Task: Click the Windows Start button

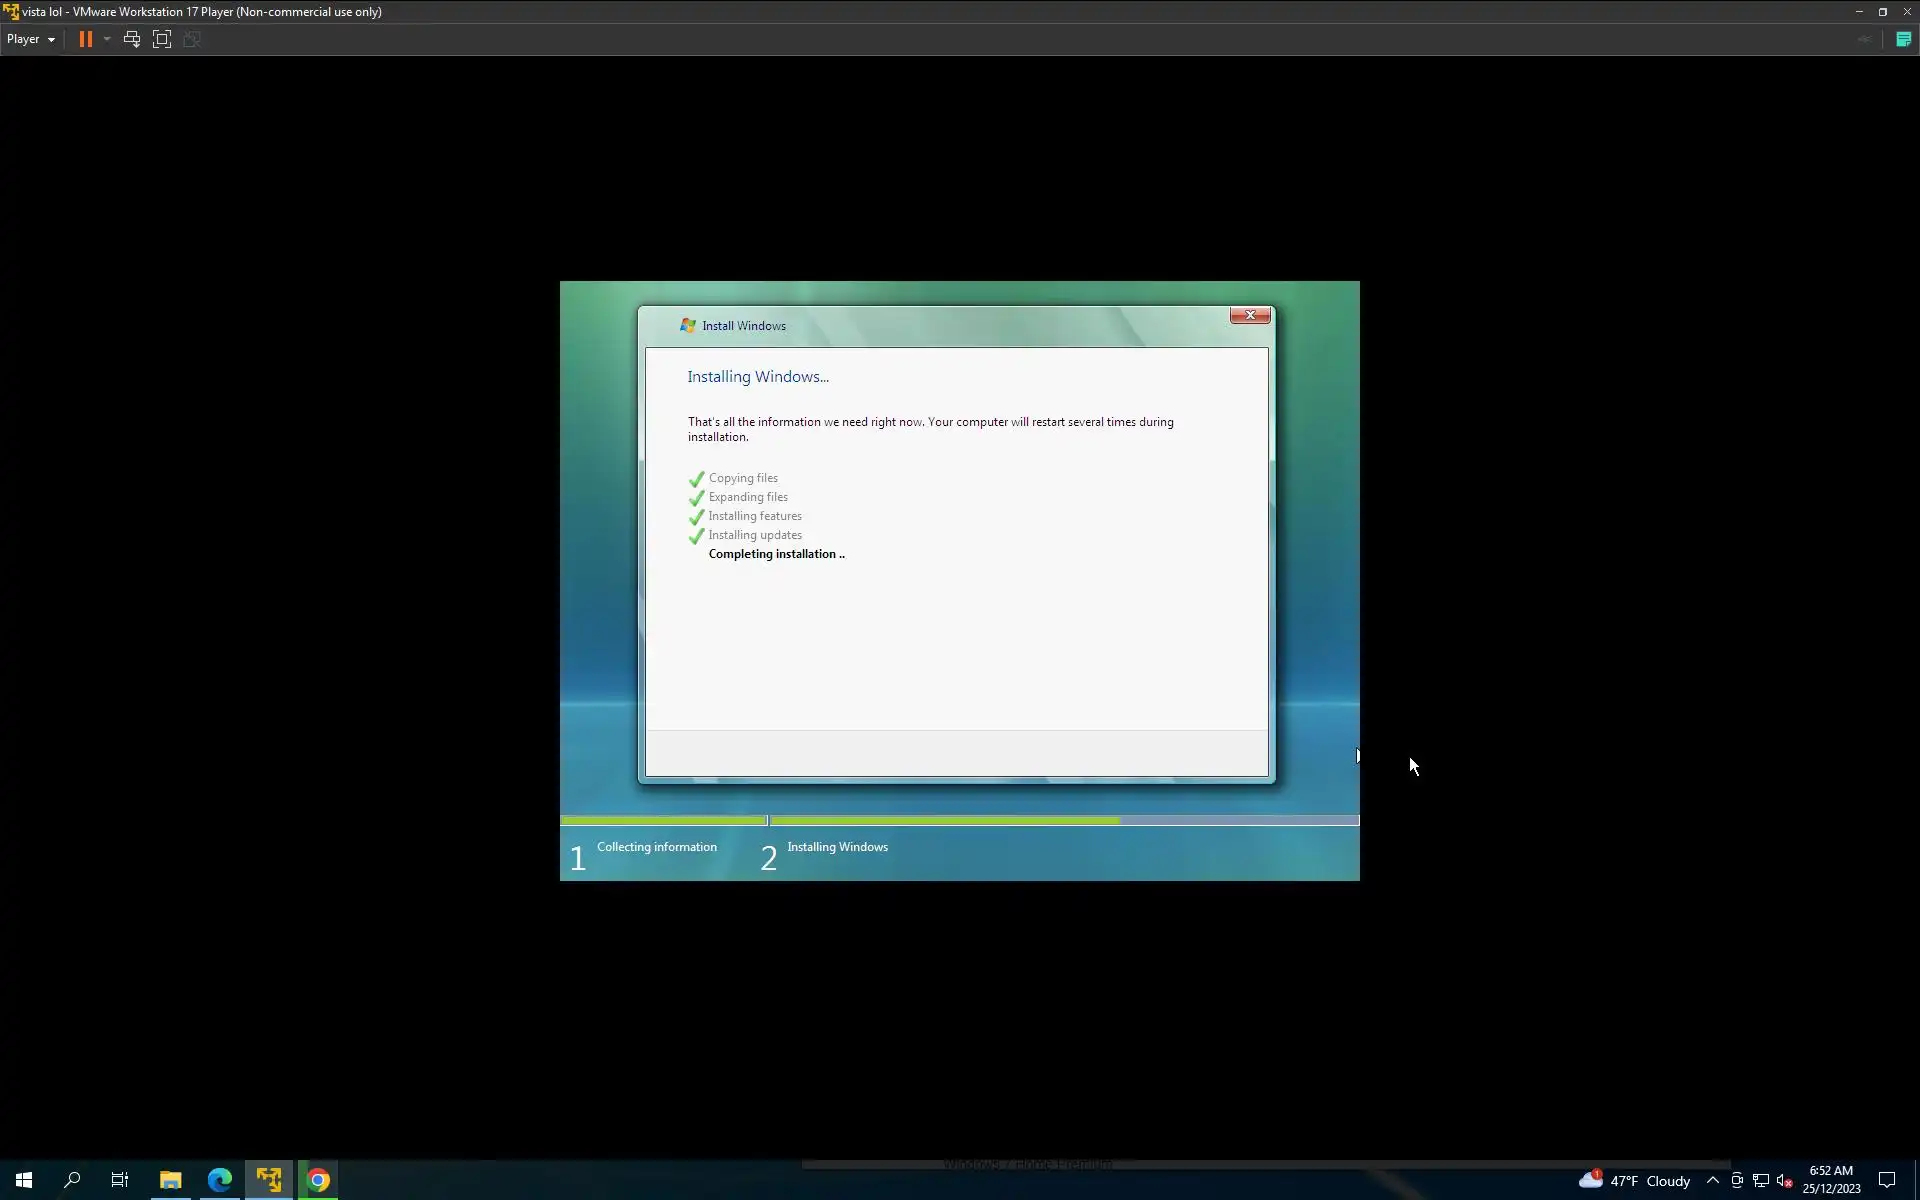Action: click(24, 1180)
